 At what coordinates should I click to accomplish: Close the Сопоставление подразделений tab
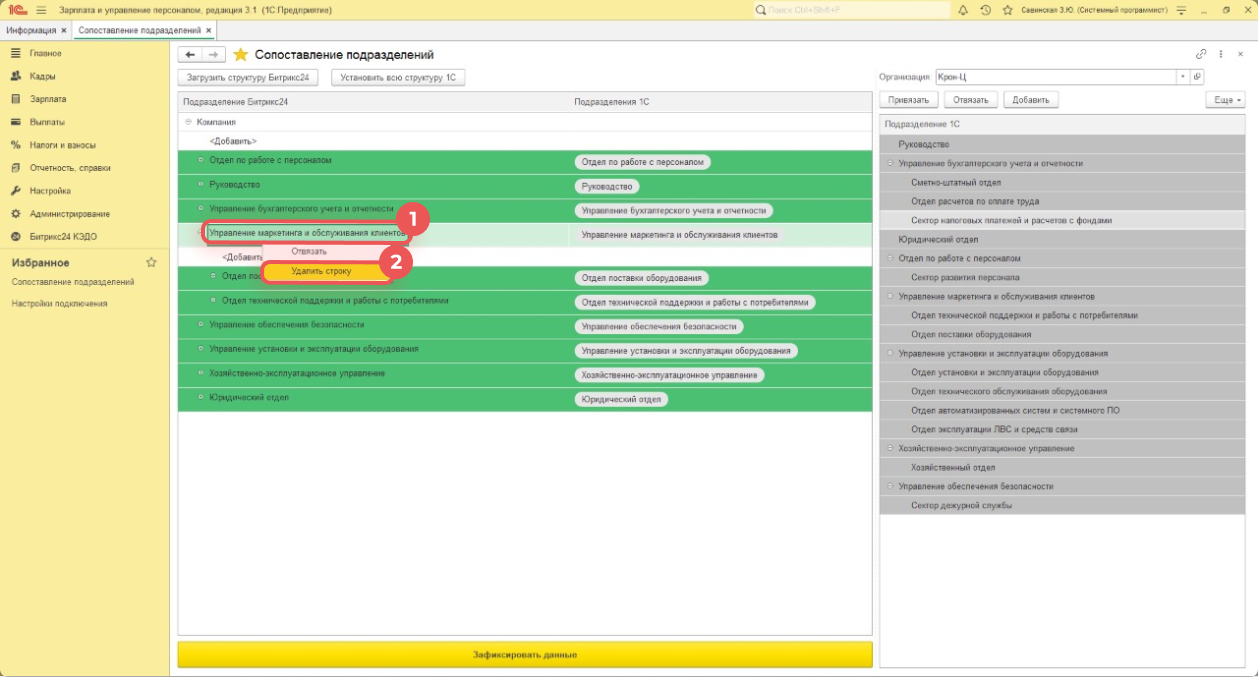coord(209,31)
